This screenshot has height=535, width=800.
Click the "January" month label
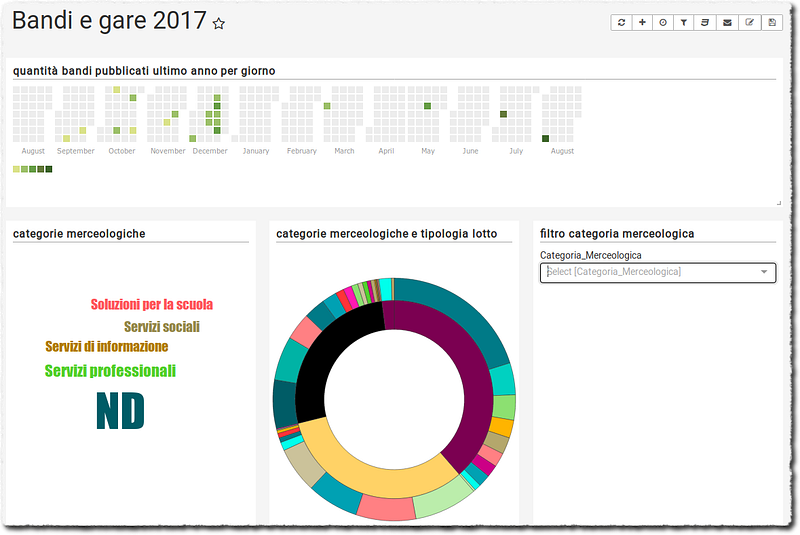256,151
